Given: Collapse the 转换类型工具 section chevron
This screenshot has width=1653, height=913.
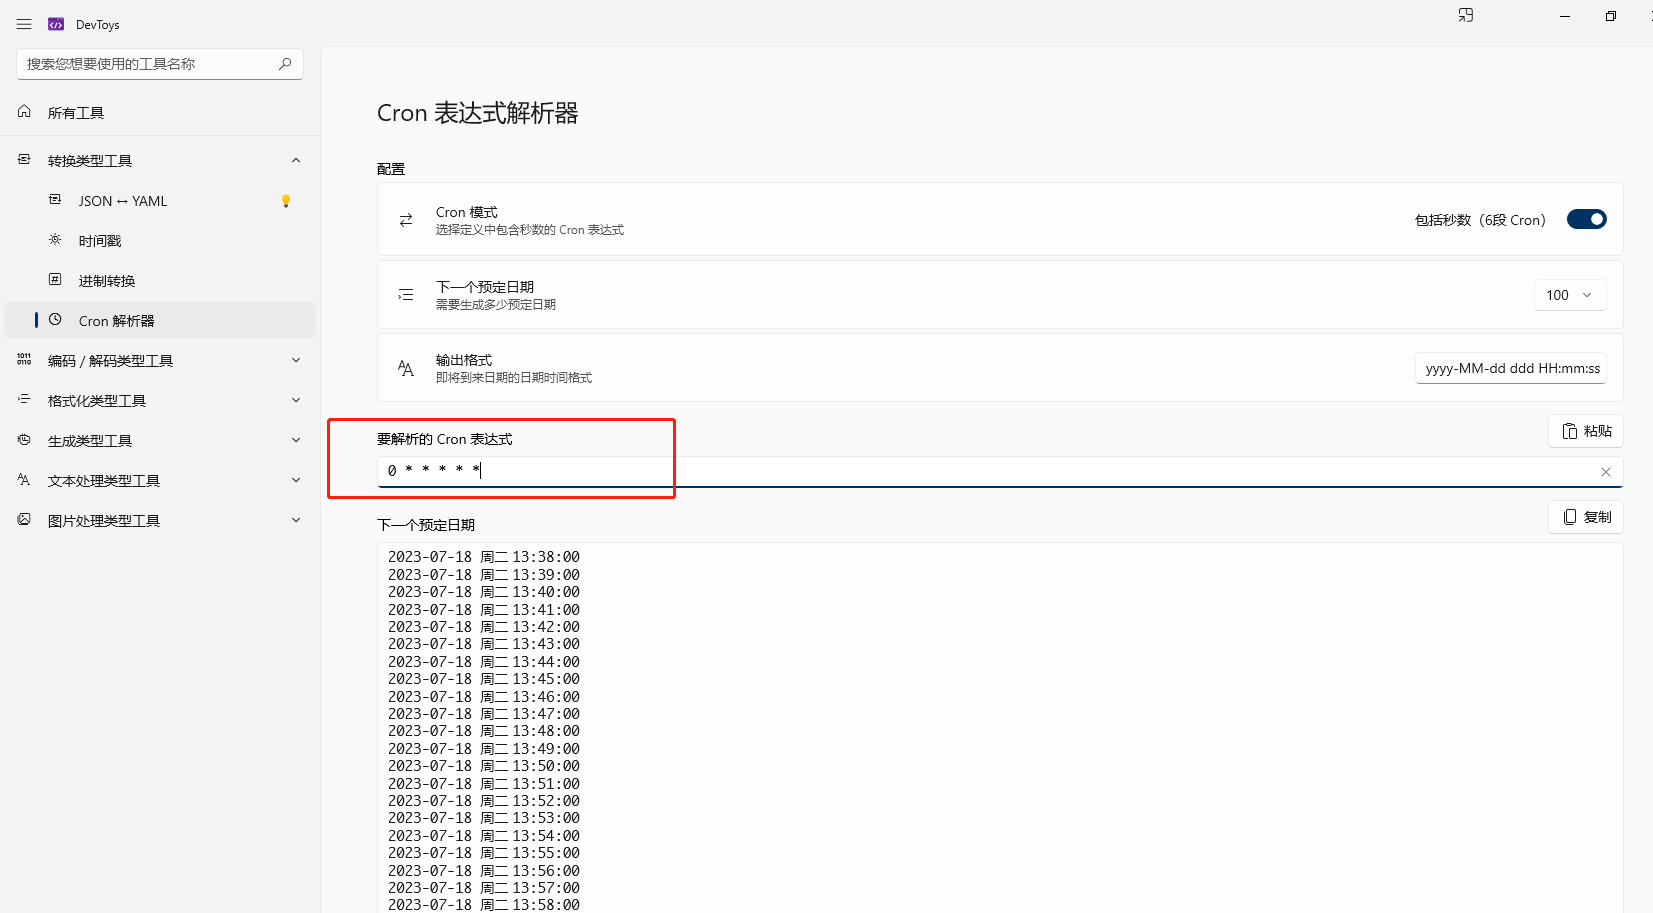Looking at the screenshot, I should [296, 160].
